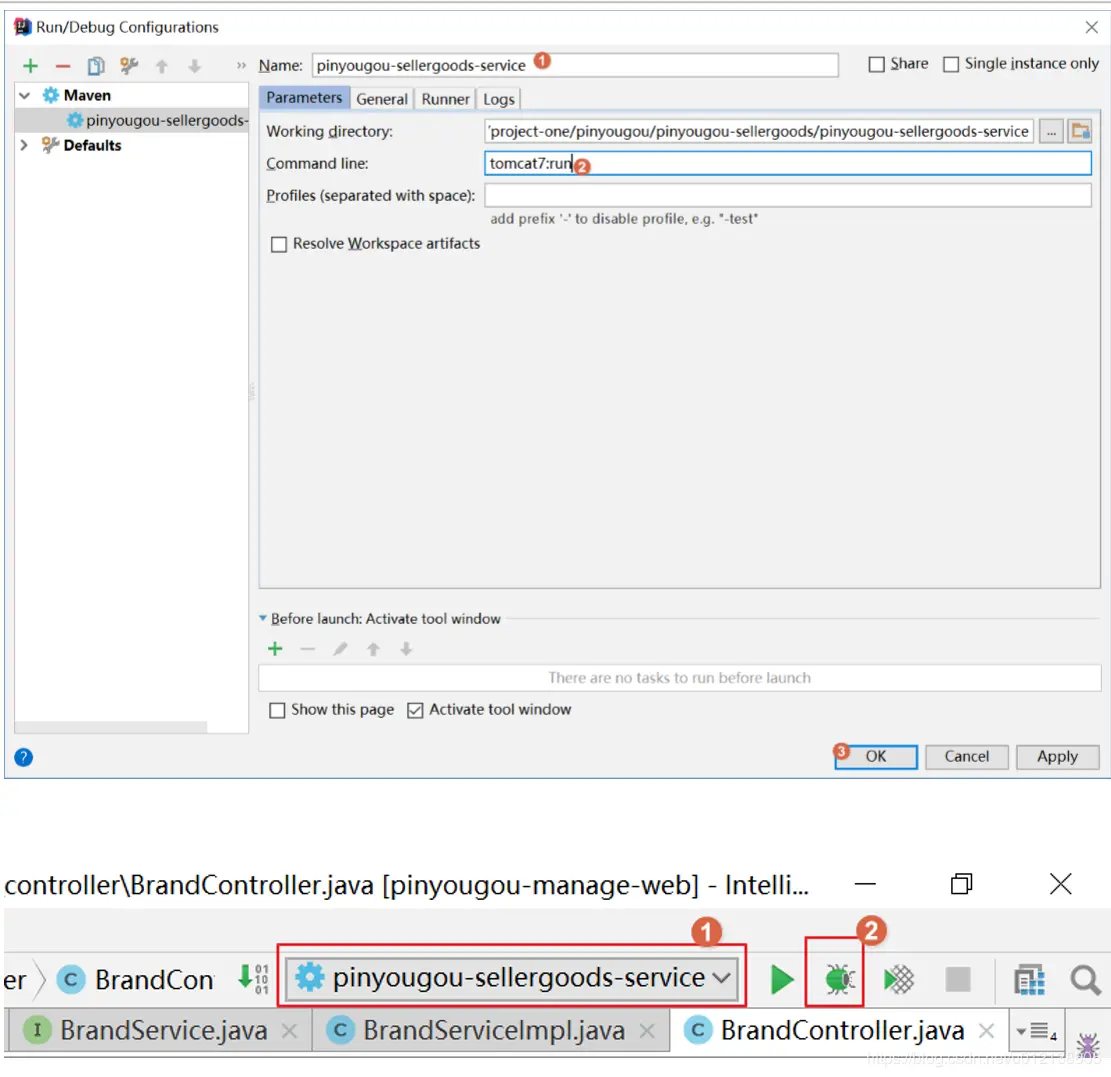The image size is (1111, 1077).
Task: Copy the selected configuration
Action: click(x=96, y=66)
